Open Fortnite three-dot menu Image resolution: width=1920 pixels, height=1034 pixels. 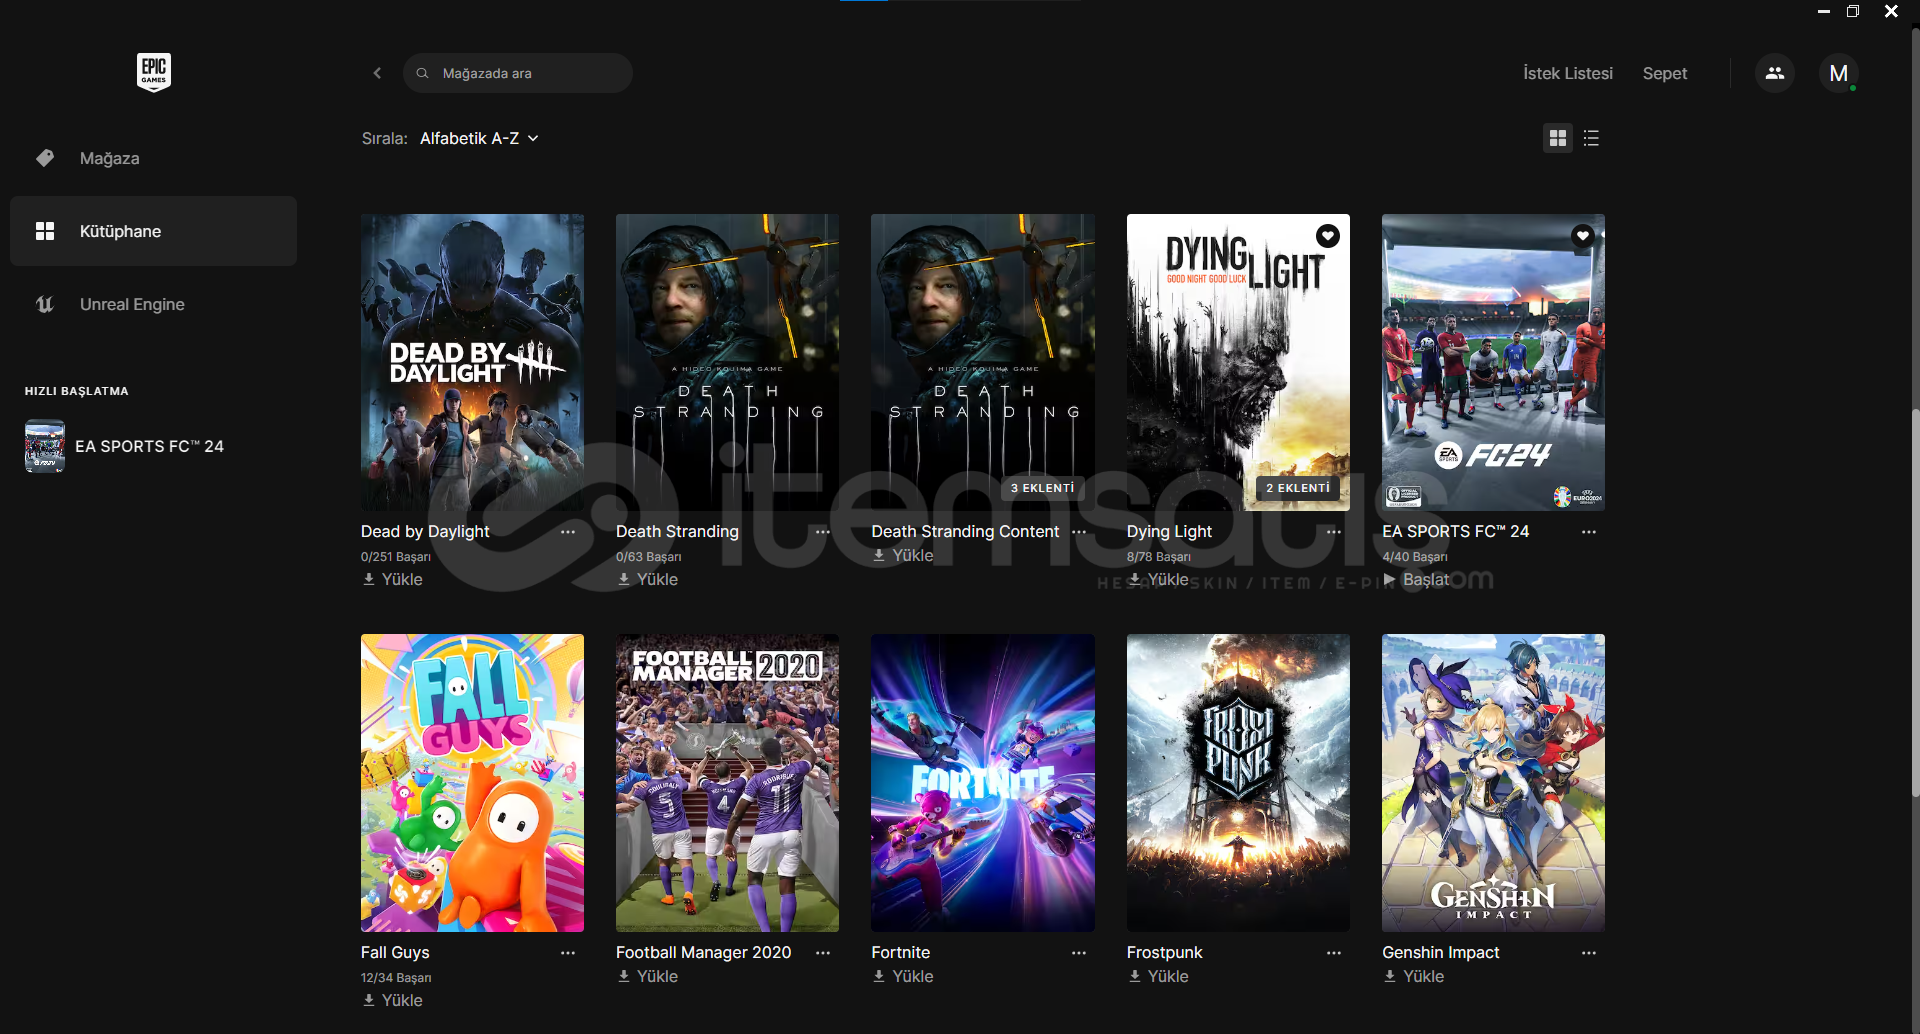tap(1079, 953)
